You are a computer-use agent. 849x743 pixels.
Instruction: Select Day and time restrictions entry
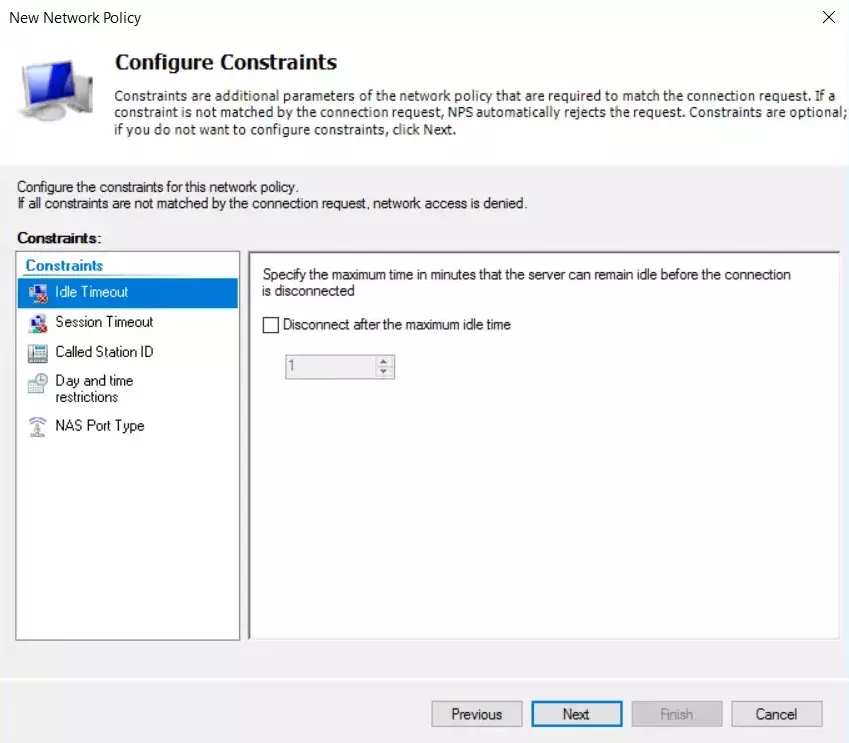click(x=96, y=388)
